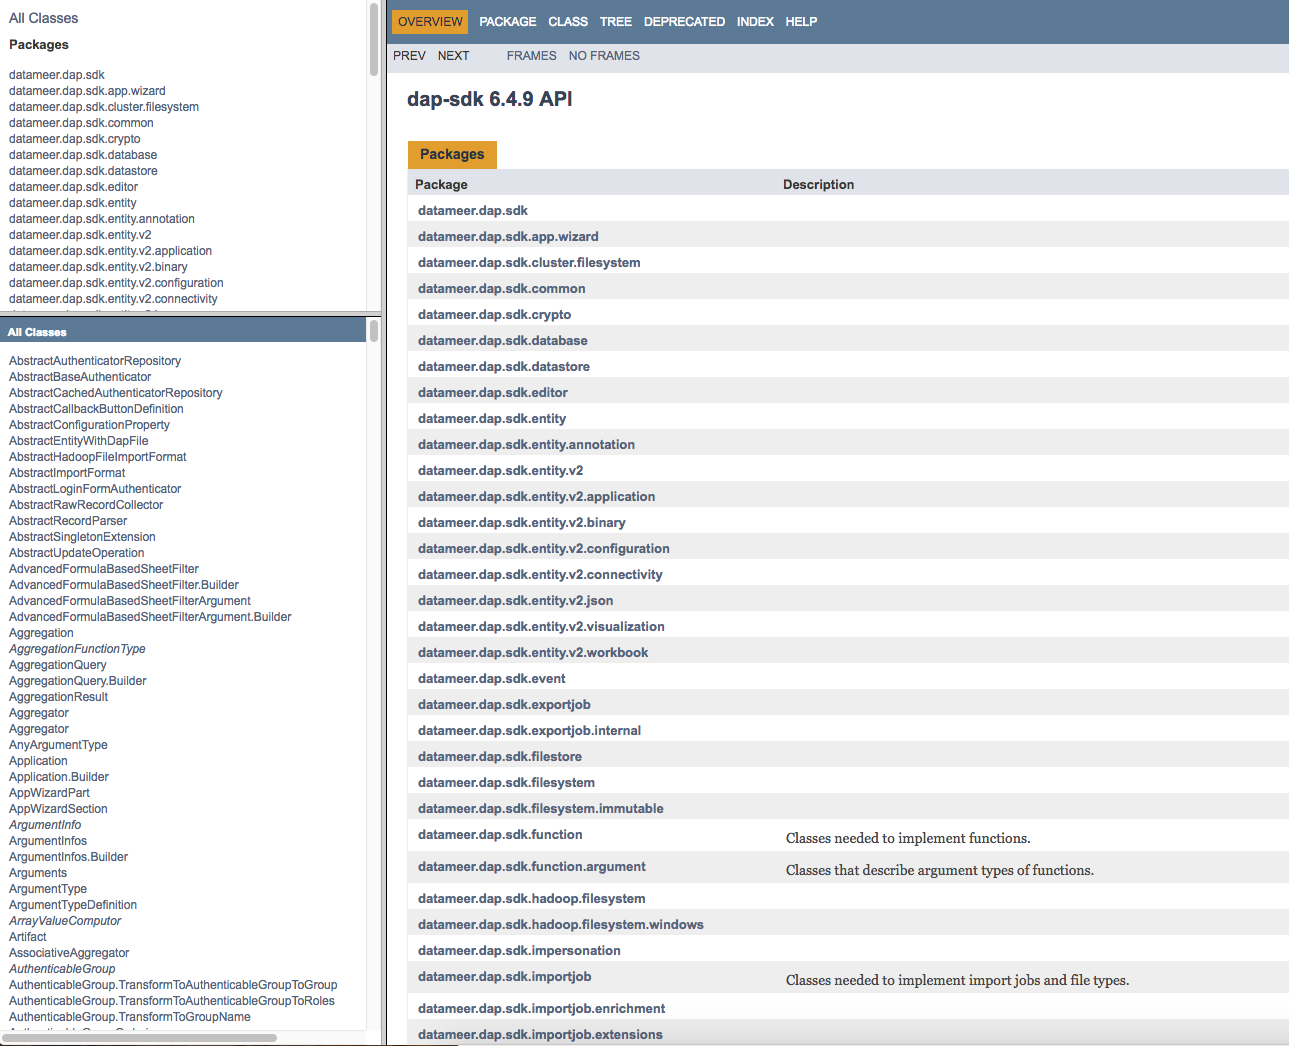Switch to Frames view
Screen dimensions: 1289x1046
coord(531,56)
